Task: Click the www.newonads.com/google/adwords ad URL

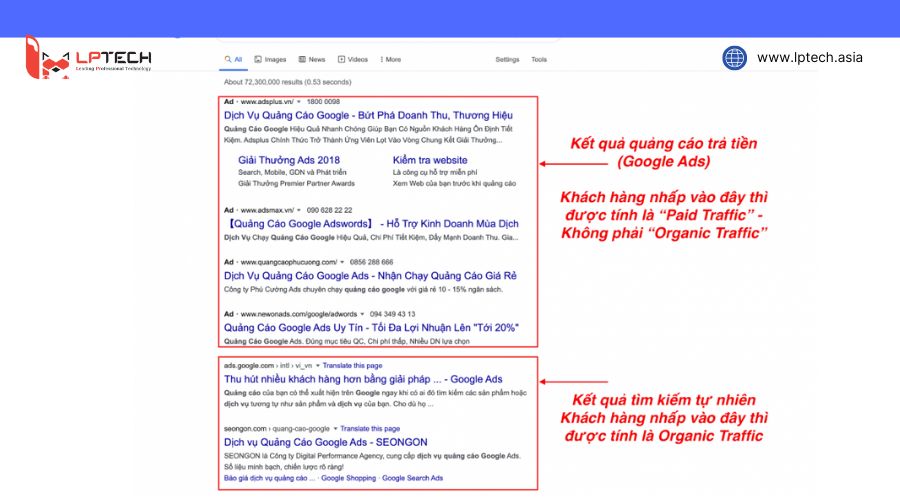Action: [298, 314]
